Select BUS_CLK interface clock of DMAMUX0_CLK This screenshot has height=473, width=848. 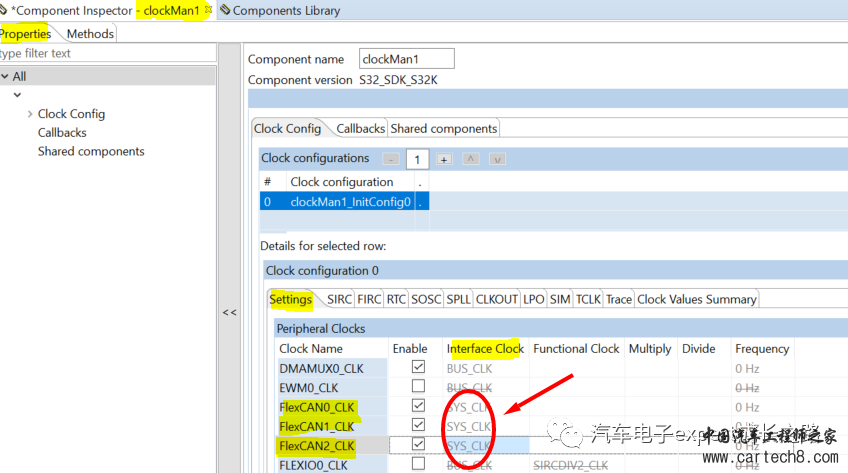469,369
